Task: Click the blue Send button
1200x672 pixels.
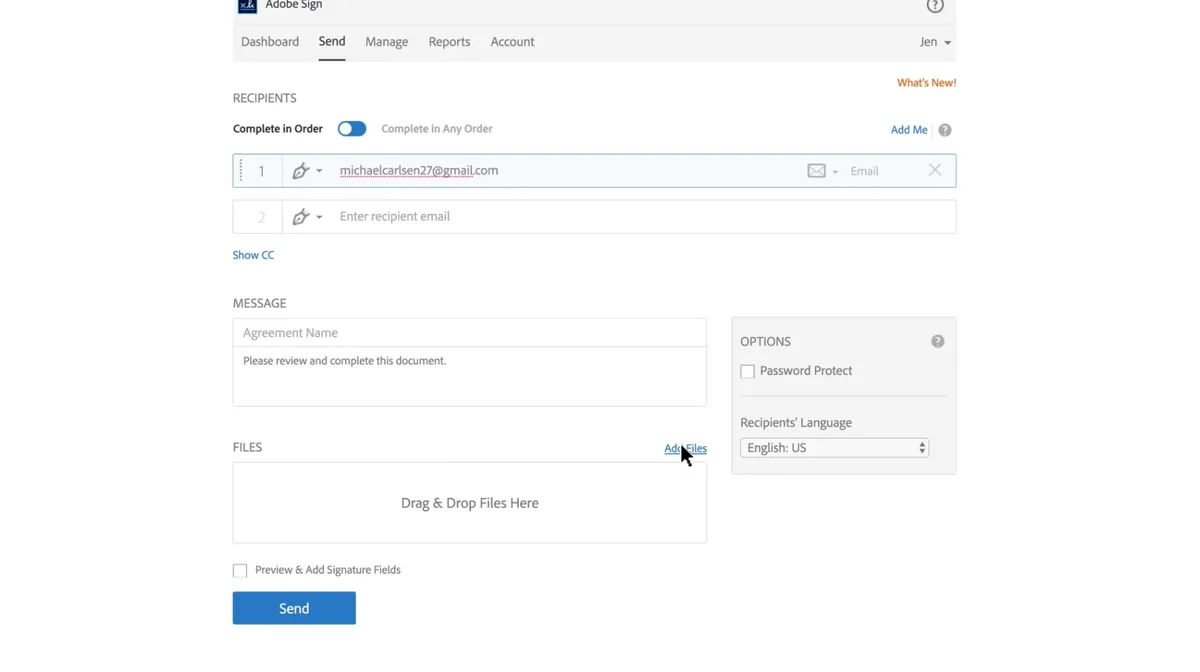Action: pos(294,608)
